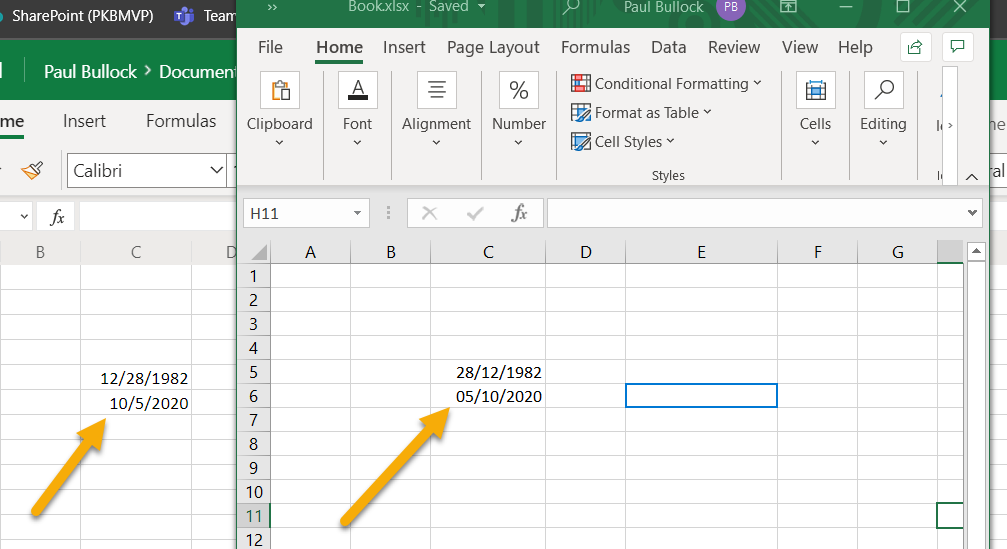This screenshot has height=549, width=1007.
Task: Click the Insert Function fx button
Action: coord(519,213)
